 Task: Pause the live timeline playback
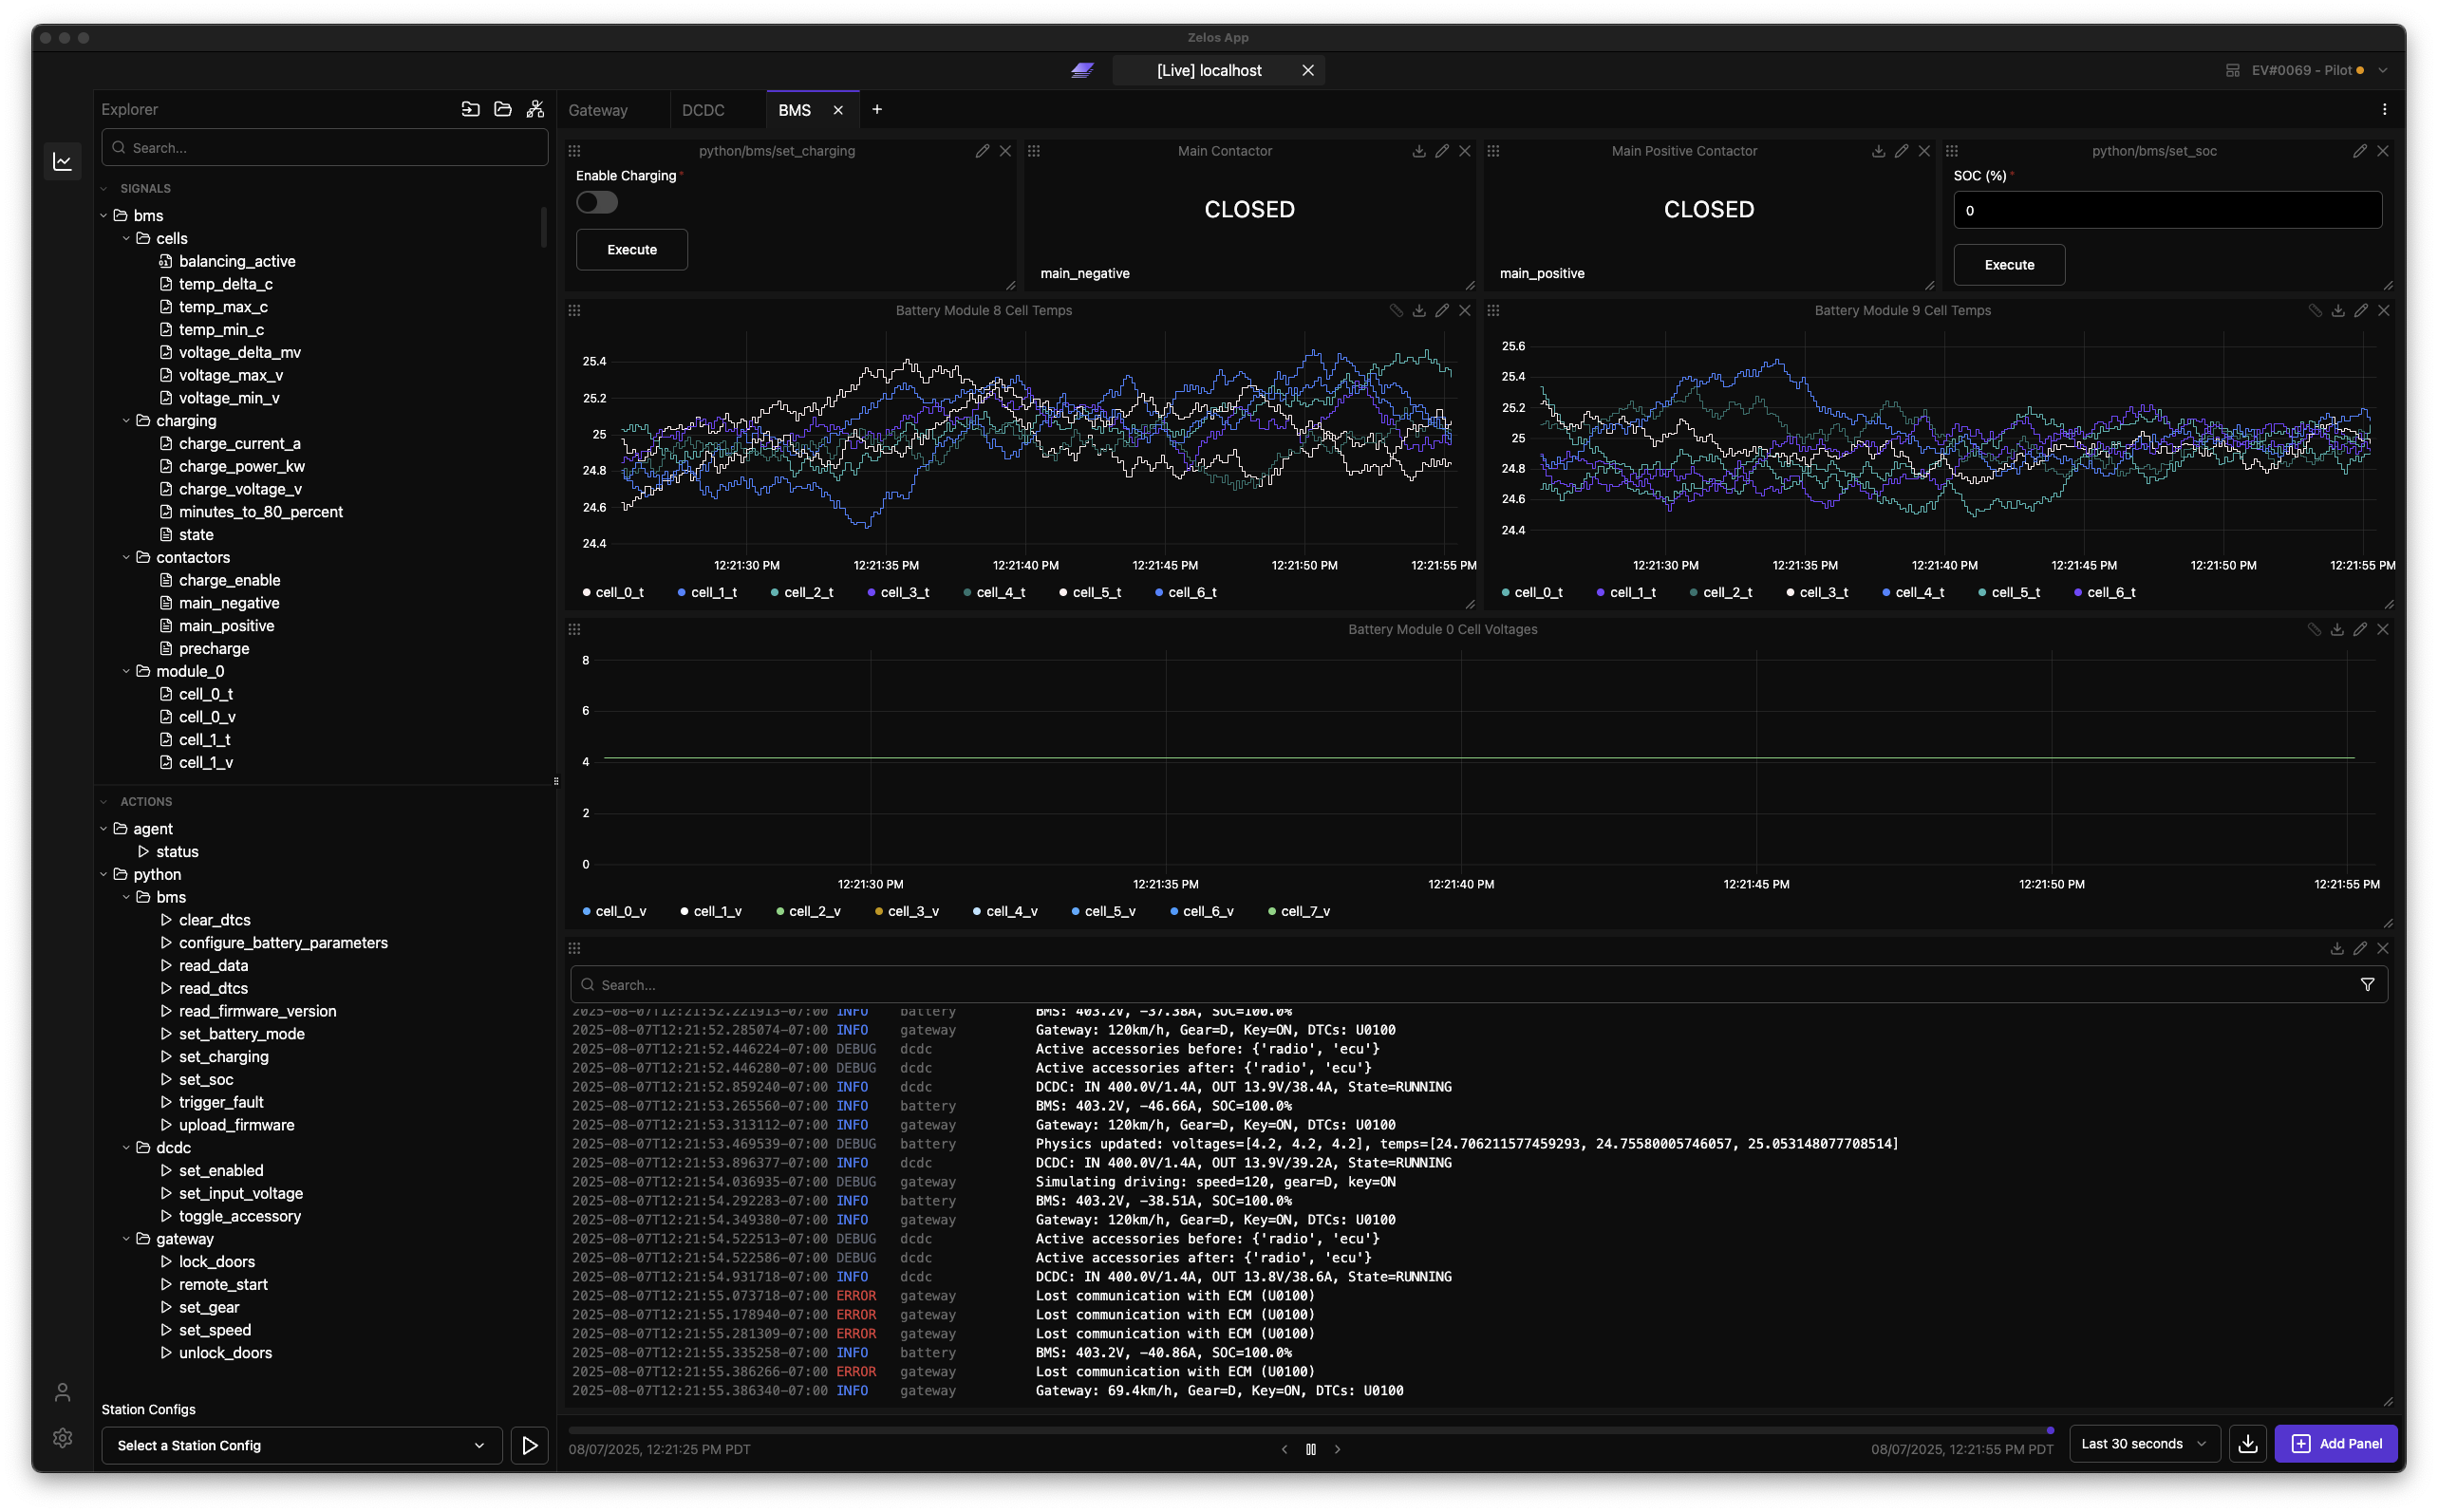point(1311,1449)
